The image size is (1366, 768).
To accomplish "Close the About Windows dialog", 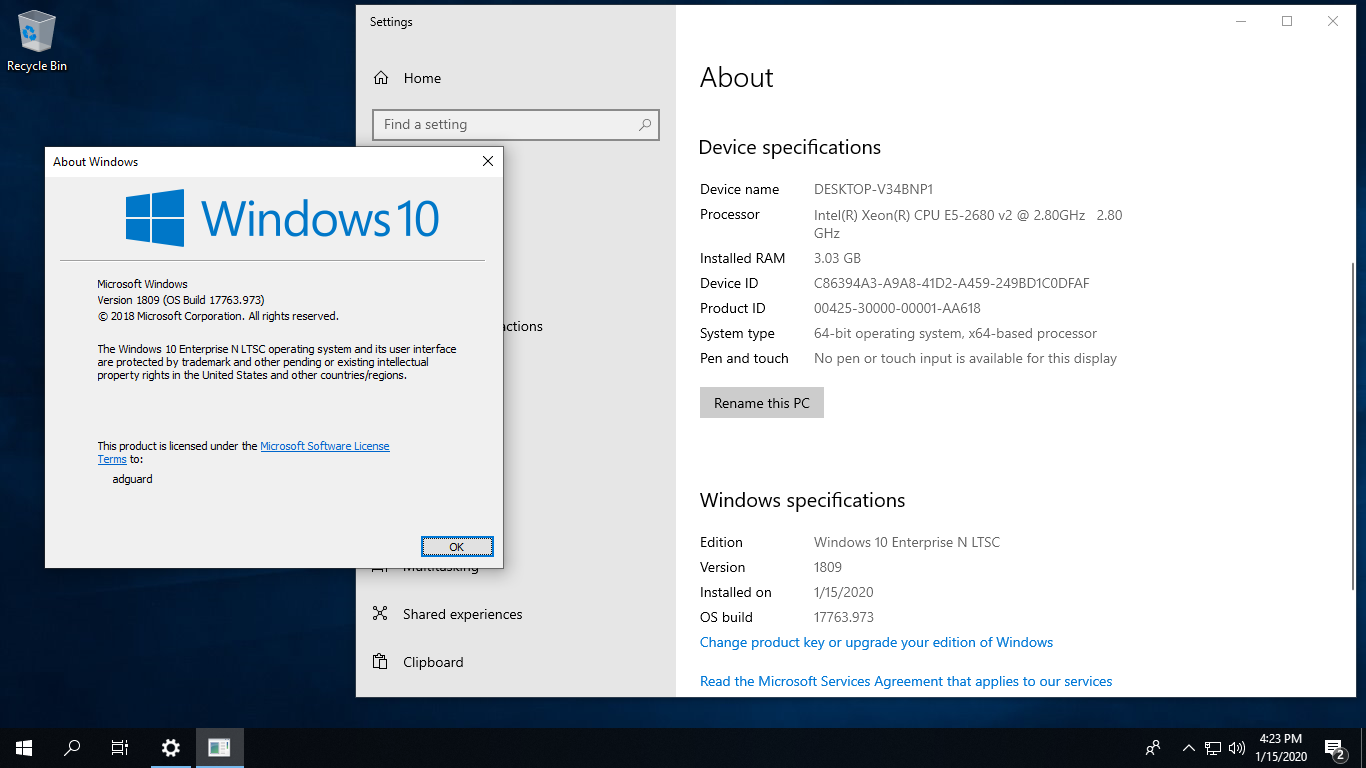I will coord(488,161).
